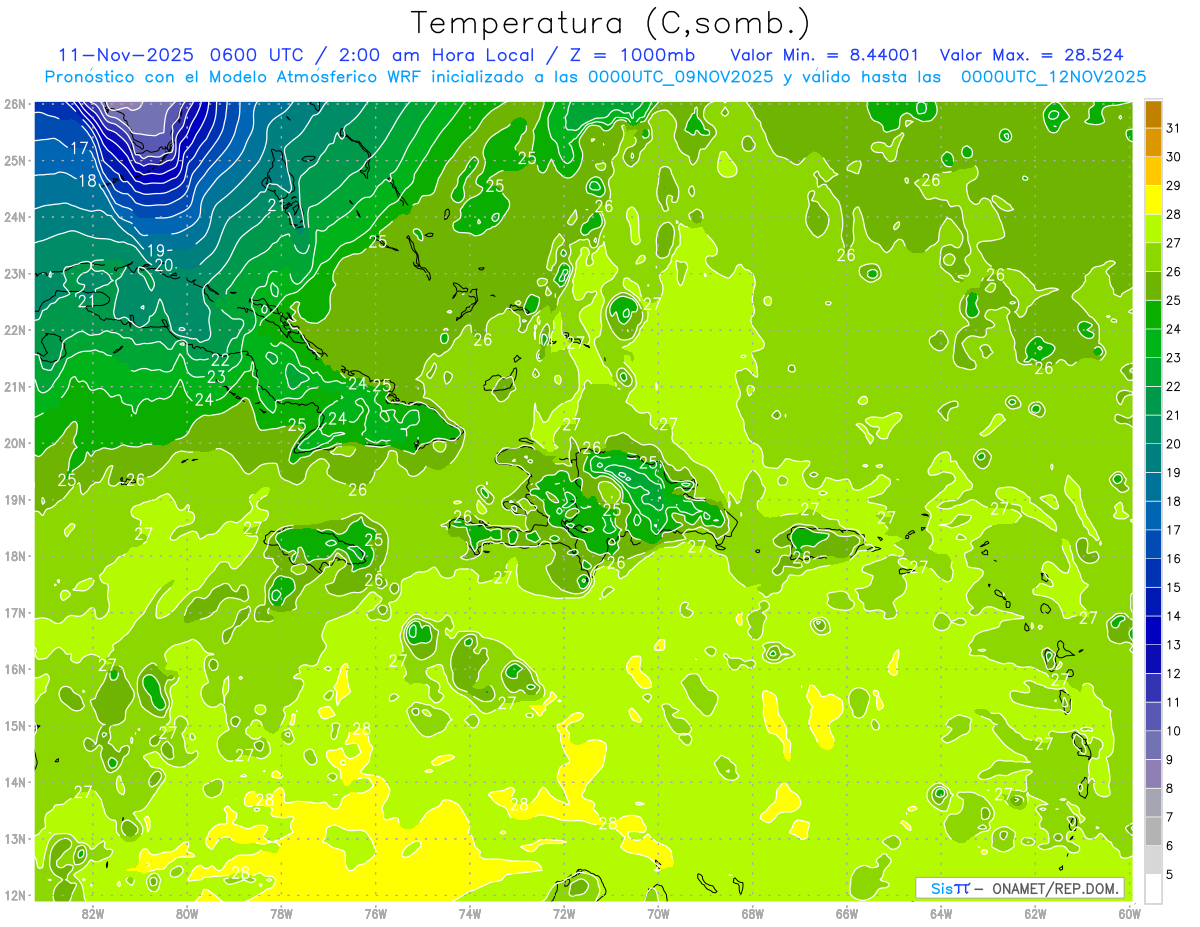
Task: Select the lime legend swatch between 27 and 28
Action: tap(1153, 229)
